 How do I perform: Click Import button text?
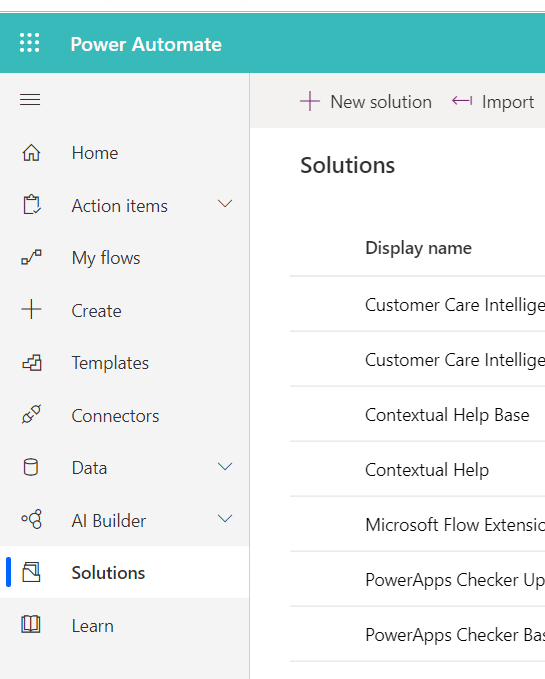(508, 103)
